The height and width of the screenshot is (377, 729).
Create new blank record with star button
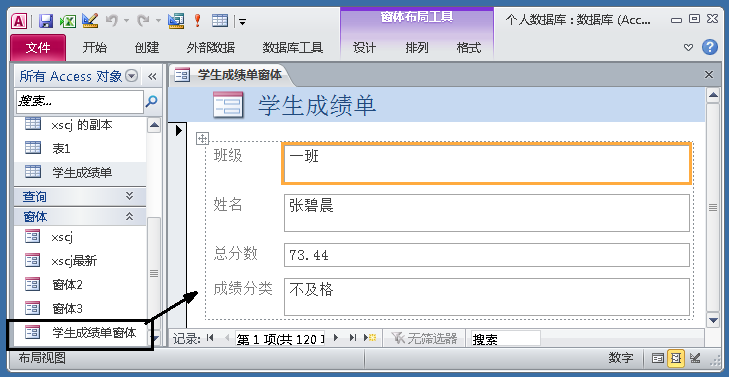pos(370,338)
